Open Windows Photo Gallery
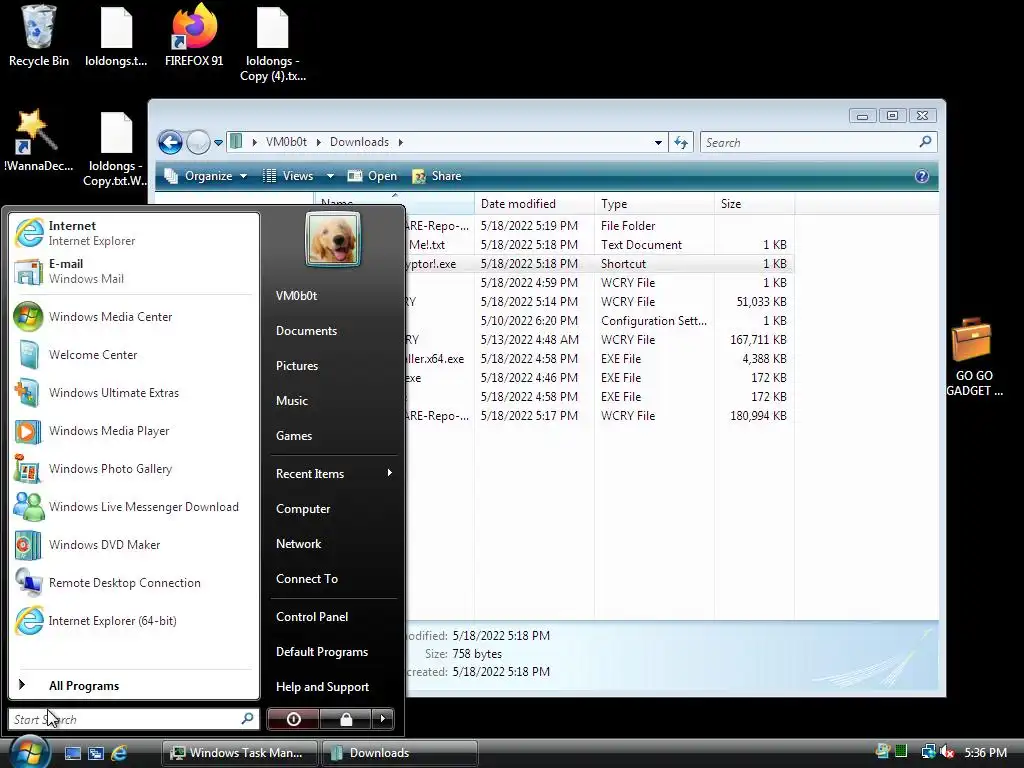Viewport: 1024px width, 768px height. pos(134,469)
